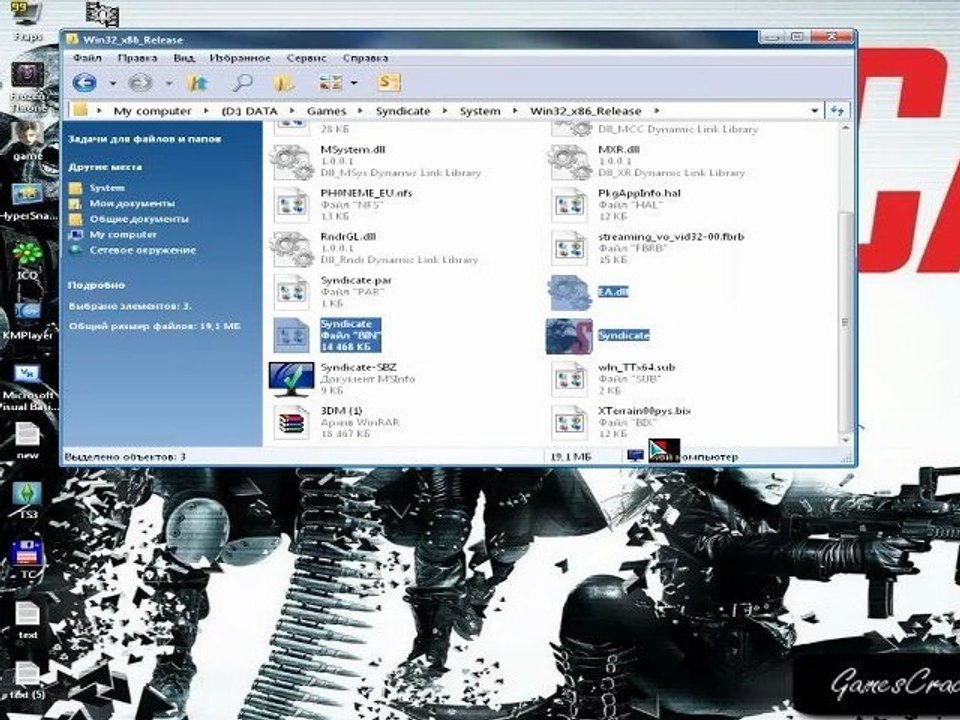Select the RndrGL.dll file icon
The width and height of the screenshot is (960, 720).
click(x=292, y=249)
